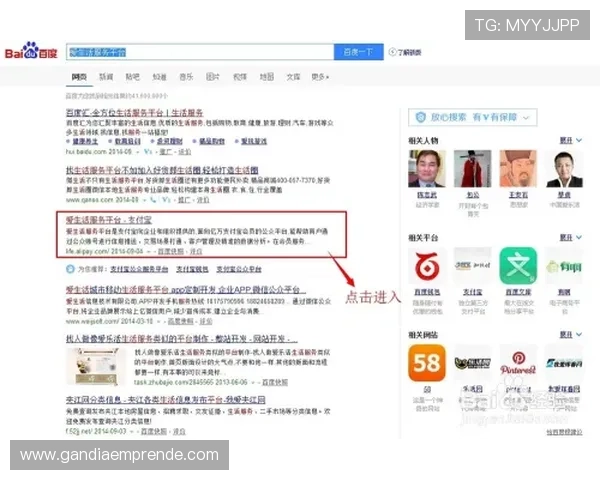The image size is (600, 480).
Task: Switch to the 知道 tab
Action: (160, 77)
